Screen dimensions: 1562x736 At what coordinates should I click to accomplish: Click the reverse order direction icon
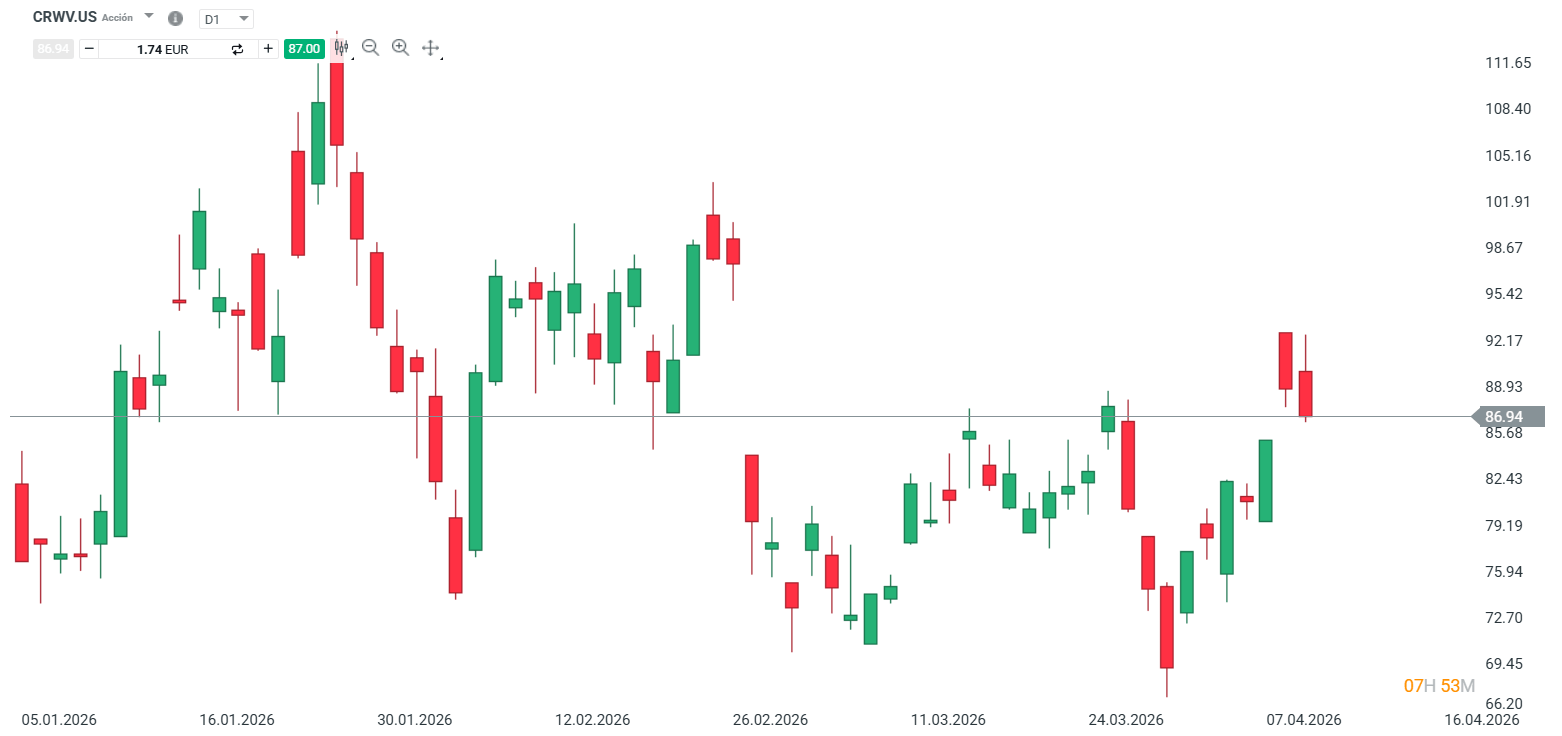(x=237, y=48)
